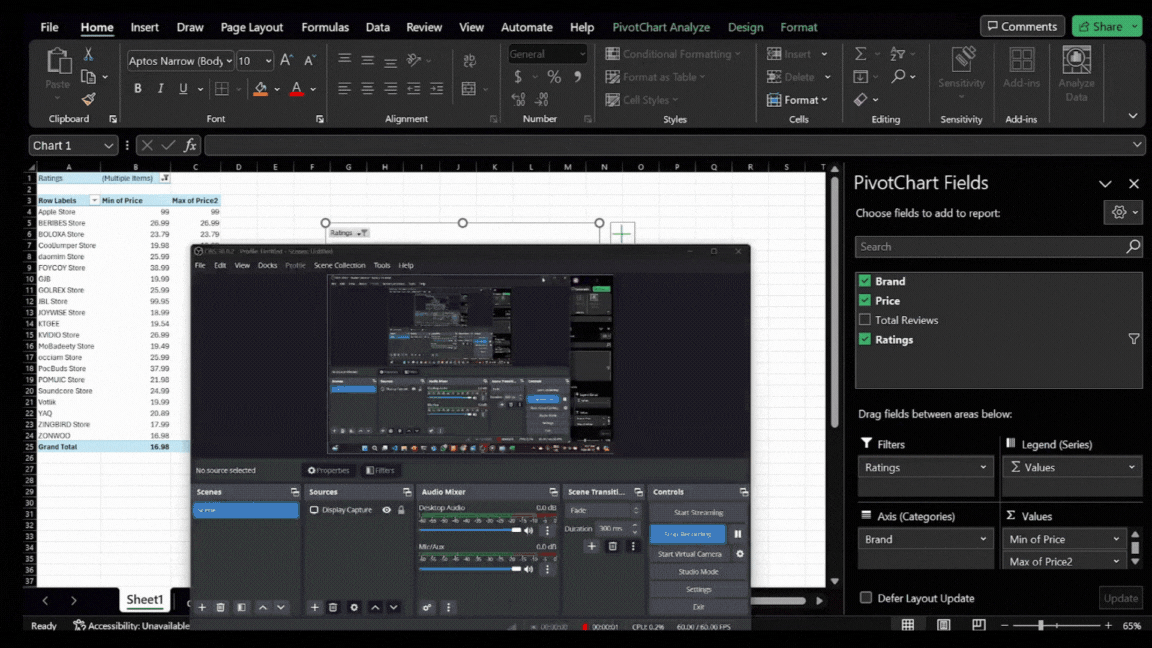1152x648 pixels.
Task: Open the font size dropdown showing 10
Action: click(268, 61)
